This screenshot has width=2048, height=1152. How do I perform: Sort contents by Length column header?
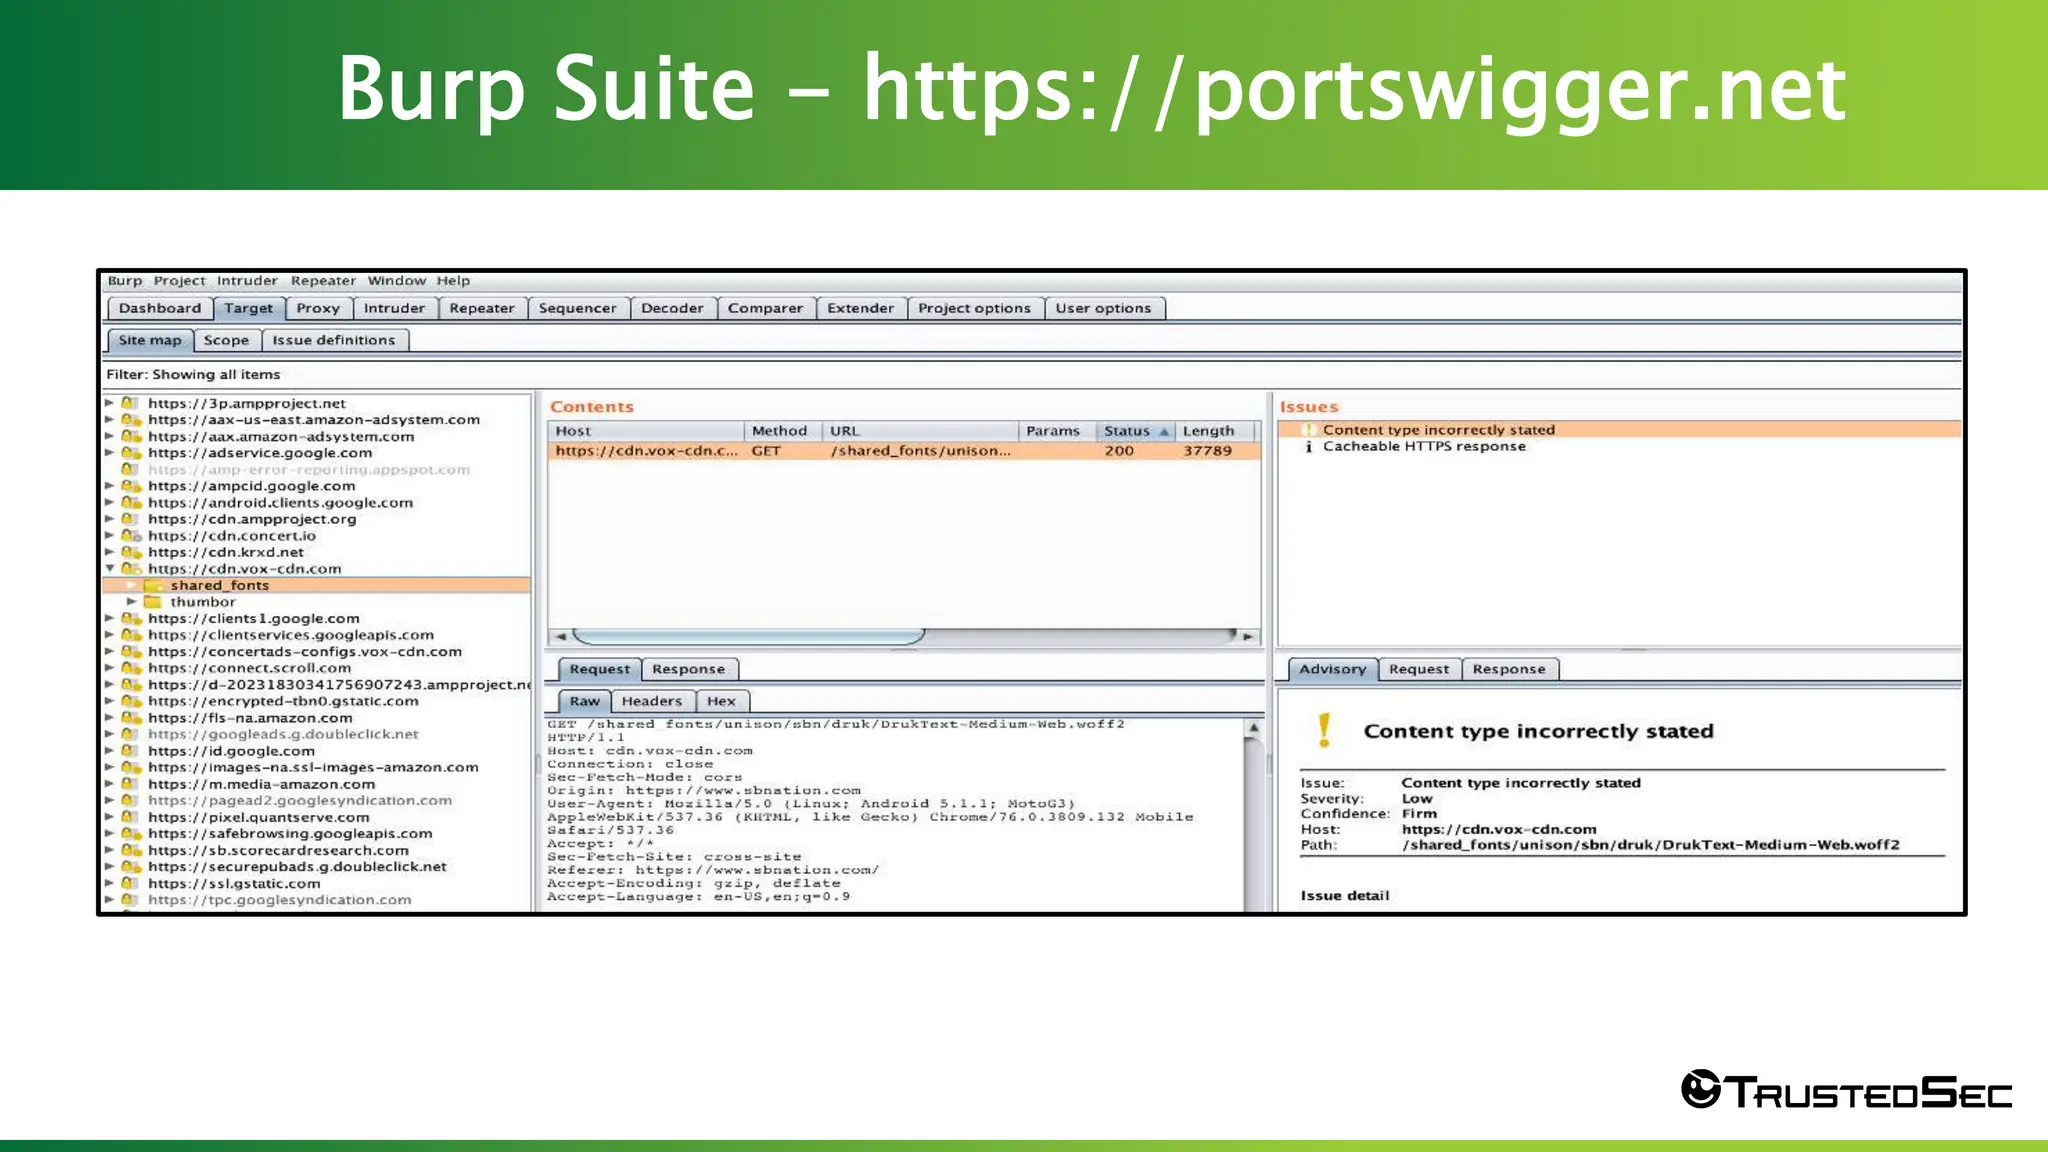coord(1214,431)
